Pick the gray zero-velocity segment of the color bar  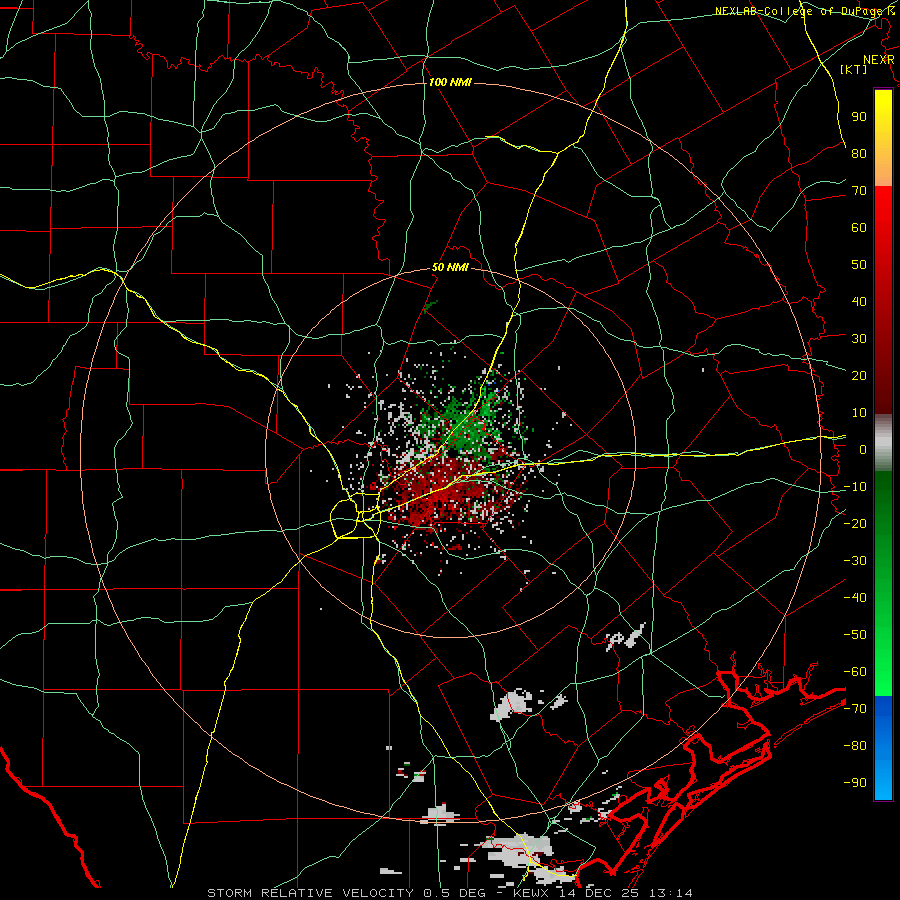point(883,443)
